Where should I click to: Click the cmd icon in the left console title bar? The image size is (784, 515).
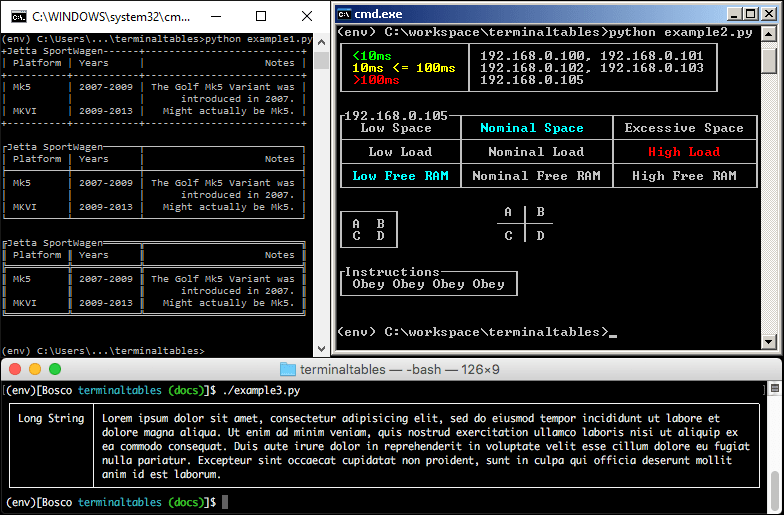pos(18,16)
